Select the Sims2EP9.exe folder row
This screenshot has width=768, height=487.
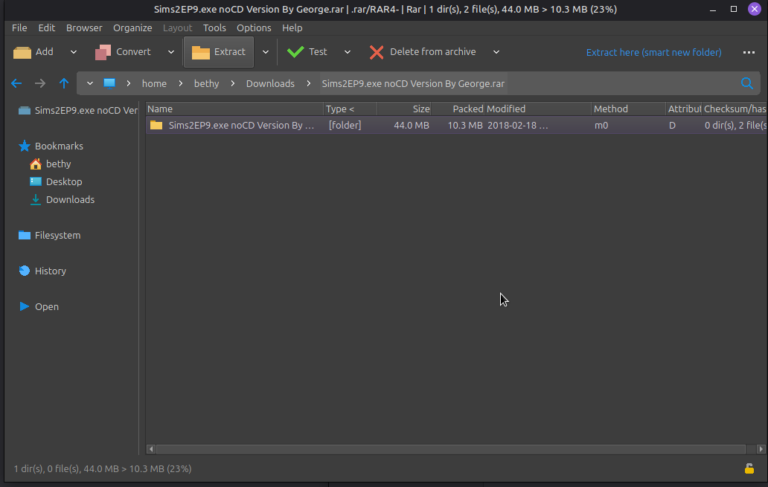tap(240, 125)
